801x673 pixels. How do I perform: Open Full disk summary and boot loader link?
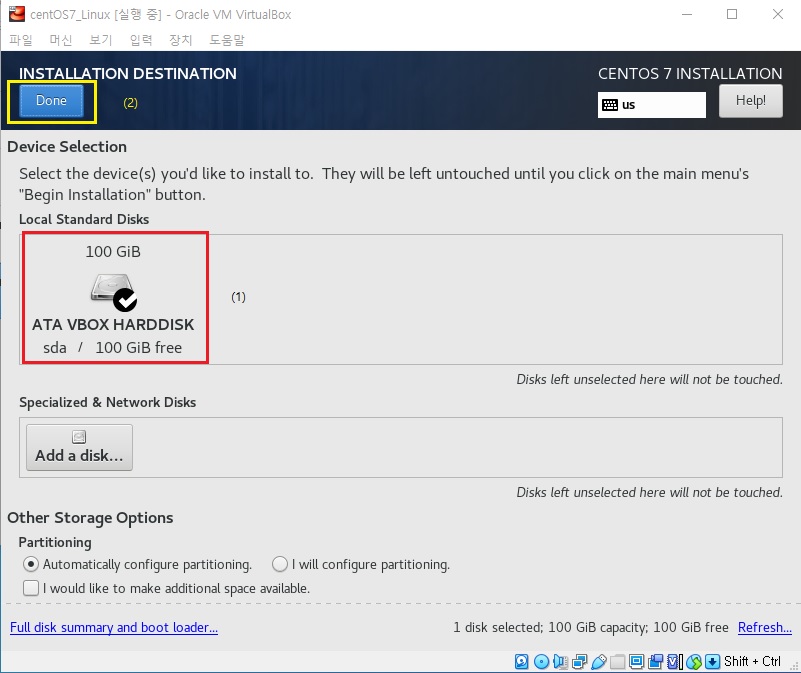coord(114,628)
